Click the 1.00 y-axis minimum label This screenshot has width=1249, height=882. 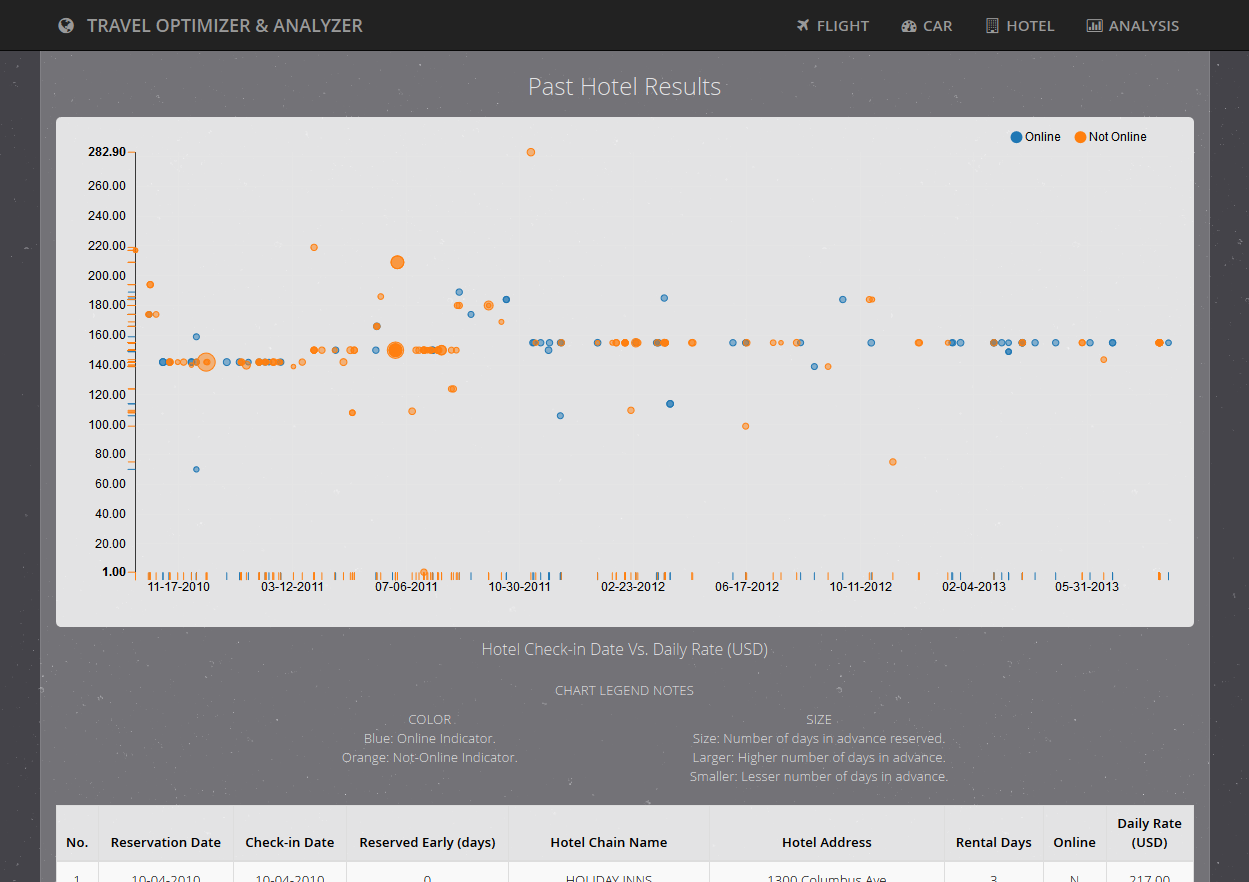(x=114, y=572)
